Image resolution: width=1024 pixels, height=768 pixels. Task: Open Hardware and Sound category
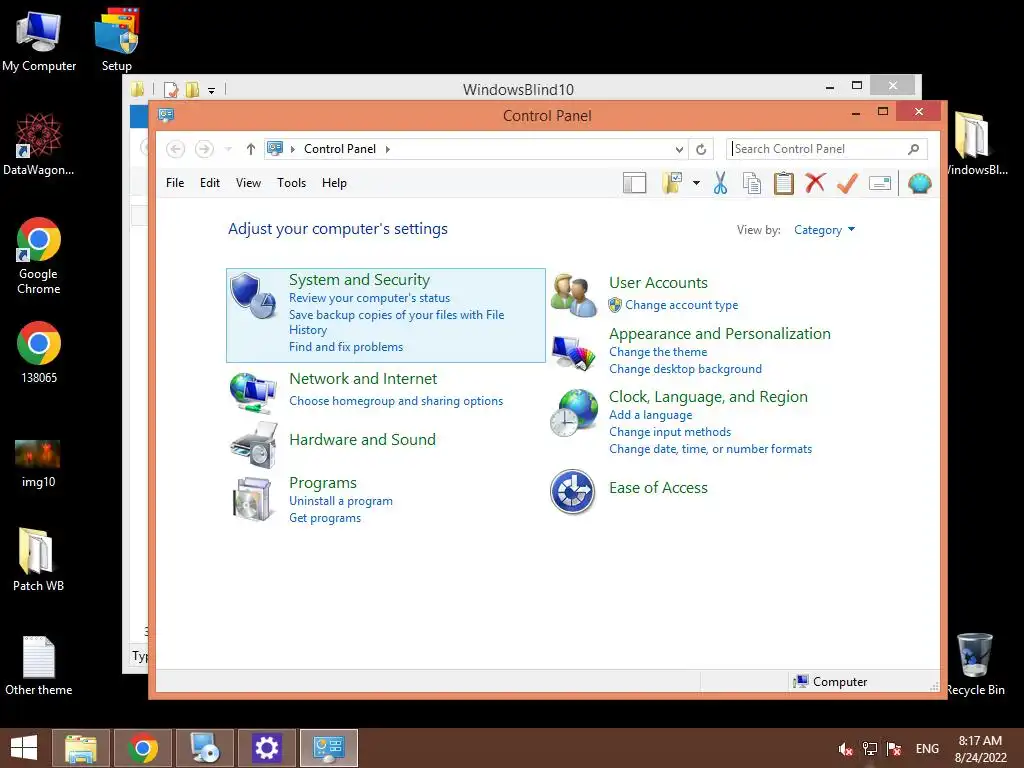[x=362, y=440]
